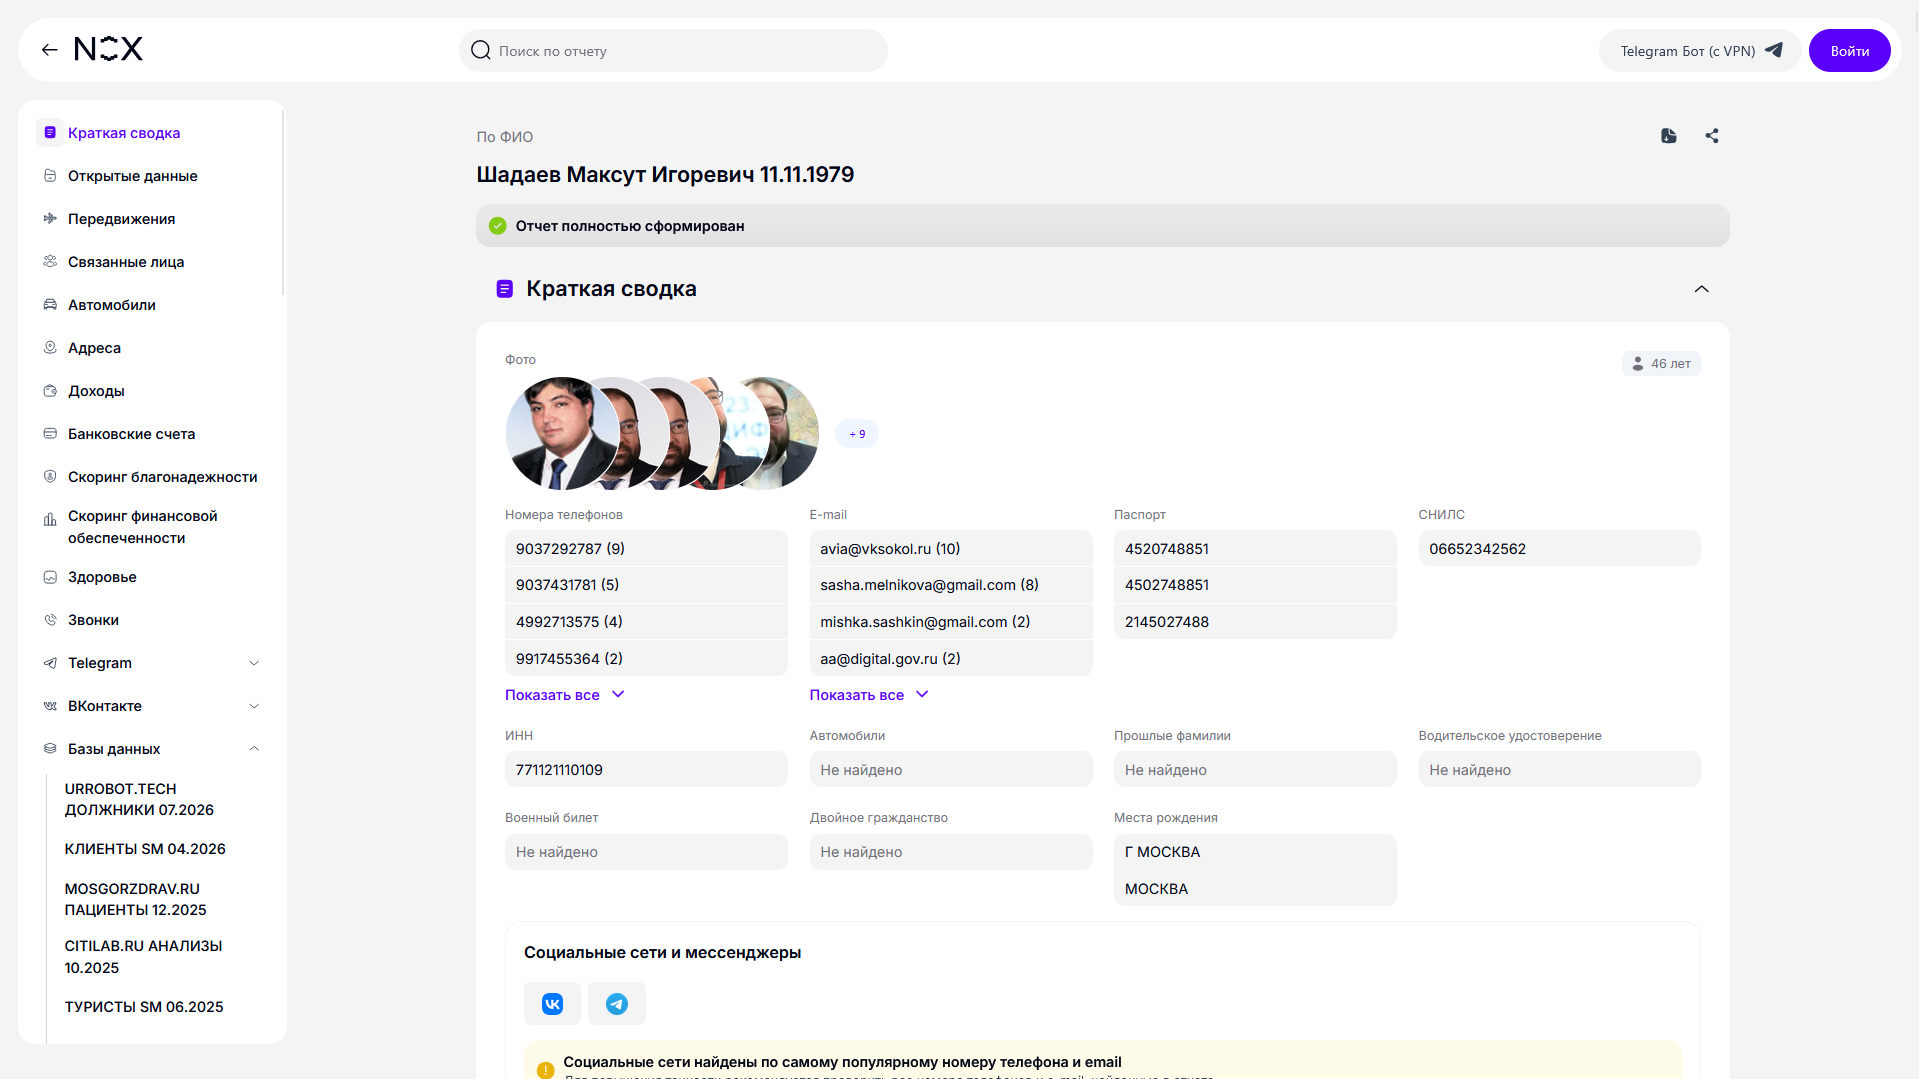Open Здоровье section
Screen dimensions: 1919x1079
coord(102,577)
